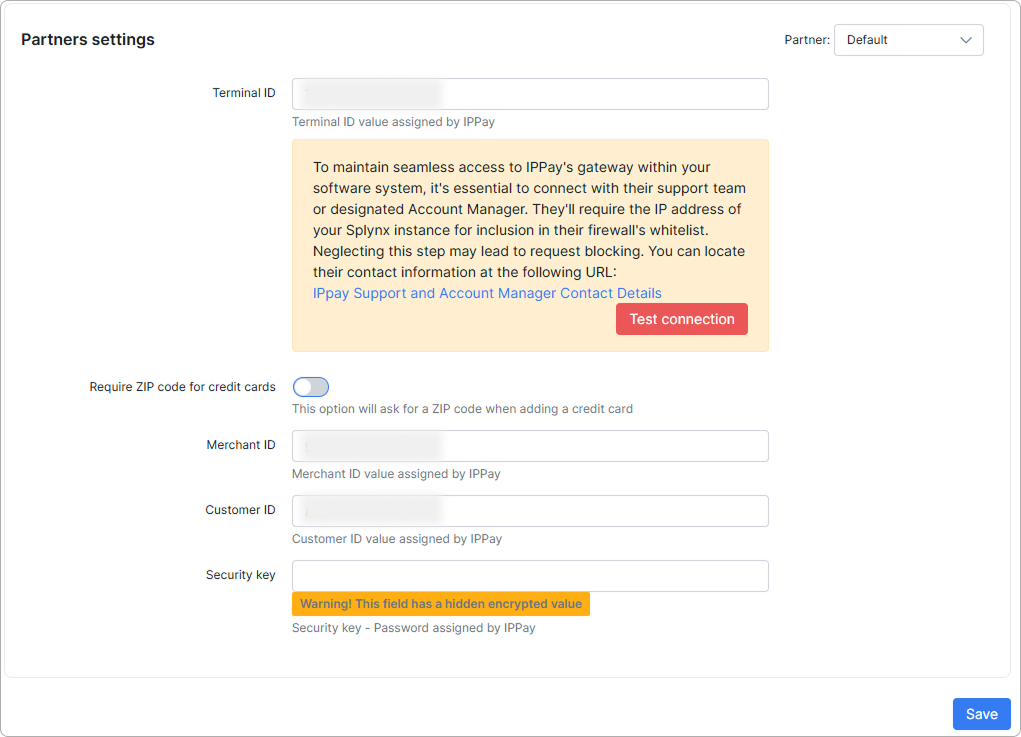The height and width of the screenshot is (737, 1021).
Task: Click the Terminal ID input field
Action: (x=530, y=94)
